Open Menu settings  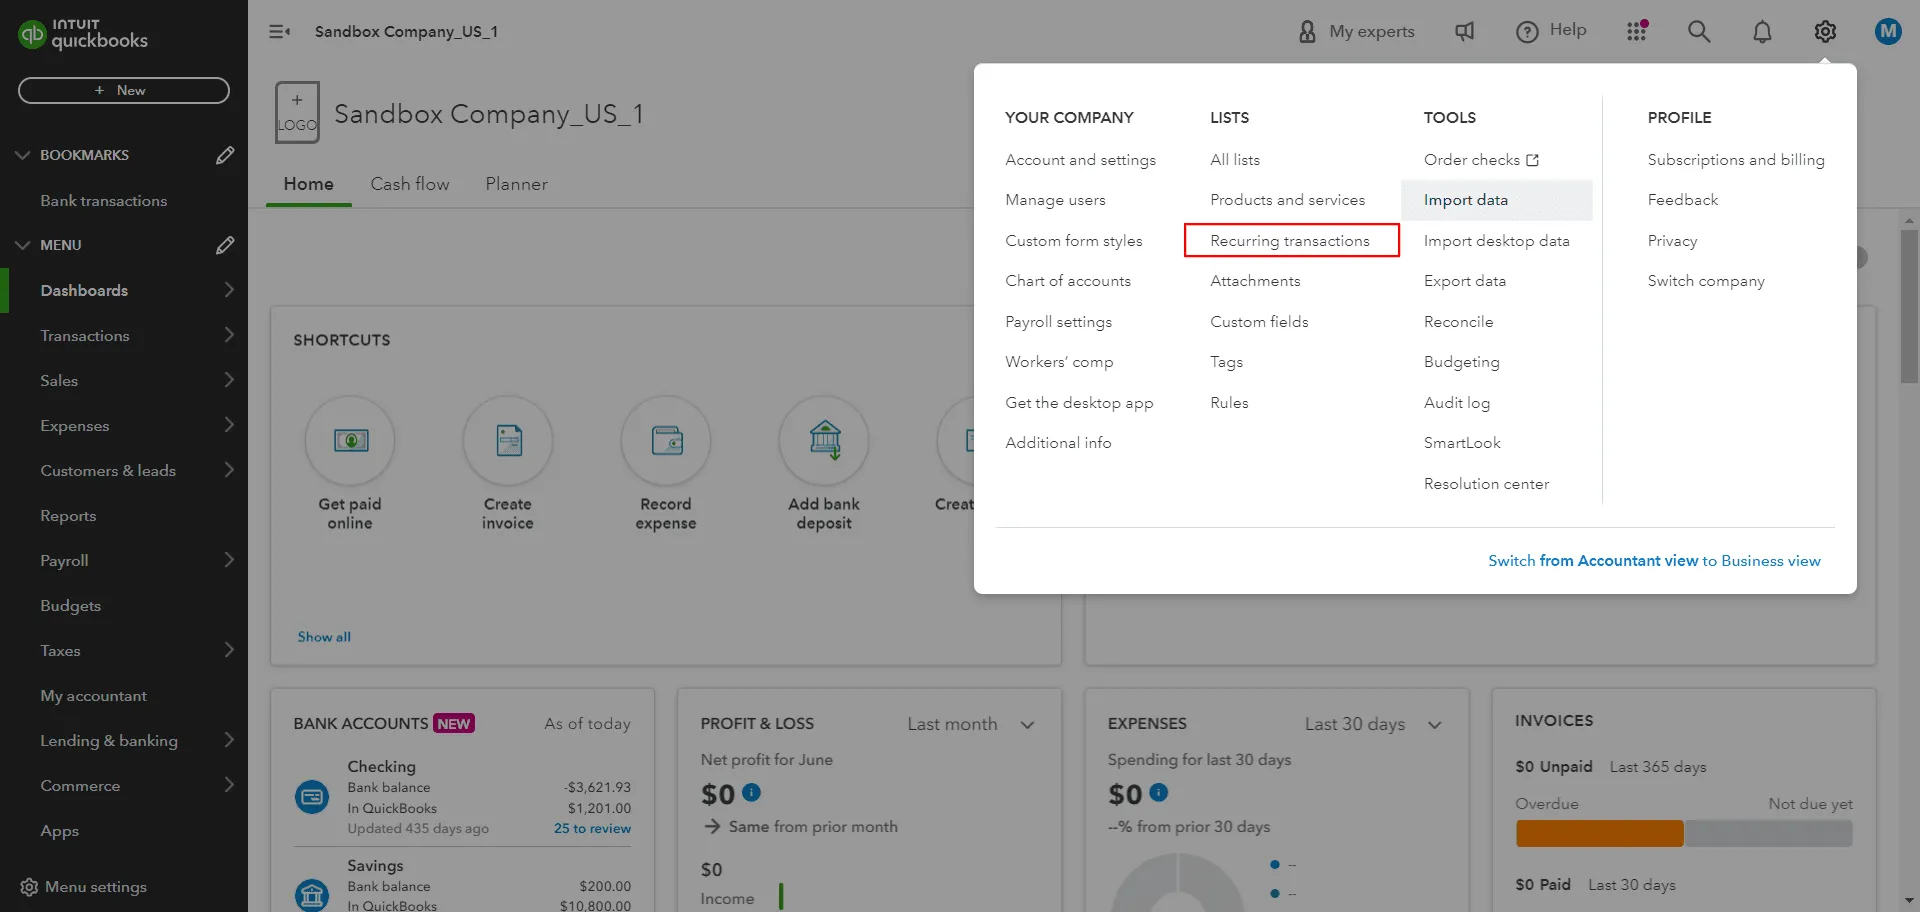83,887
